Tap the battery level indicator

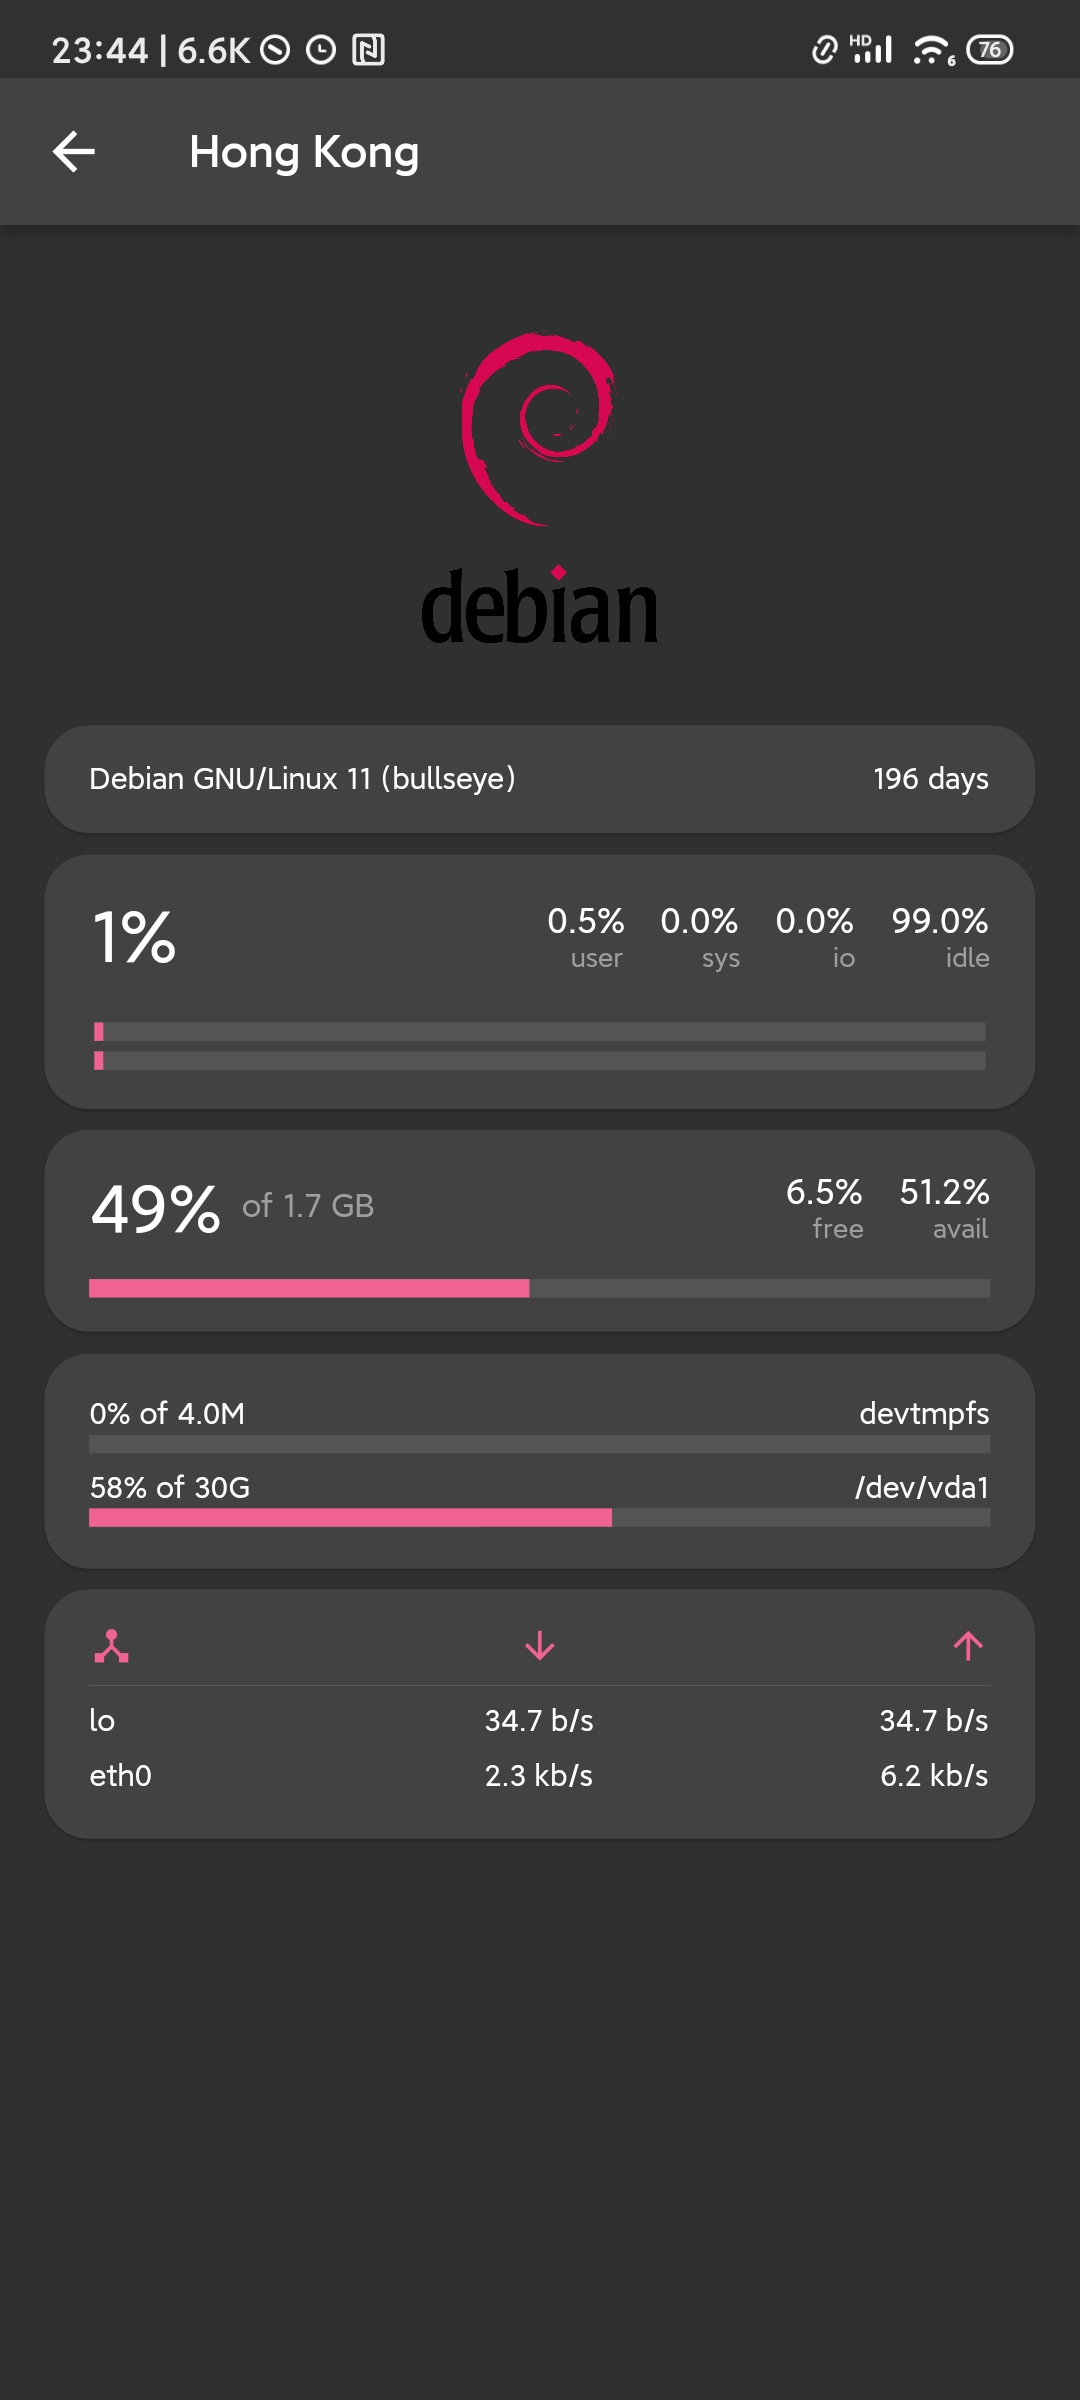point(990,50)
